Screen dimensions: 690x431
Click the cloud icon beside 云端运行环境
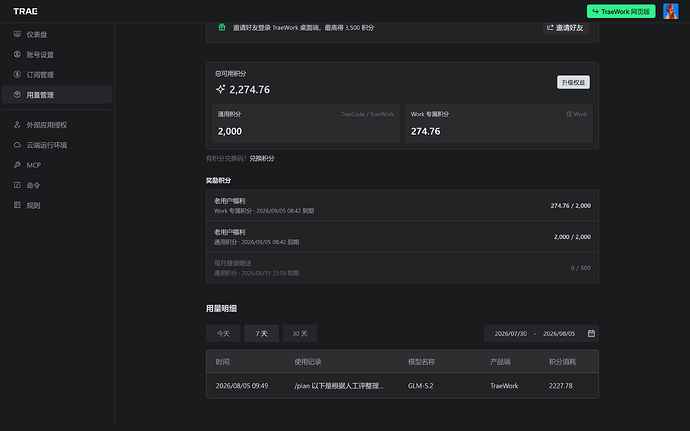(x=17, y=145)
